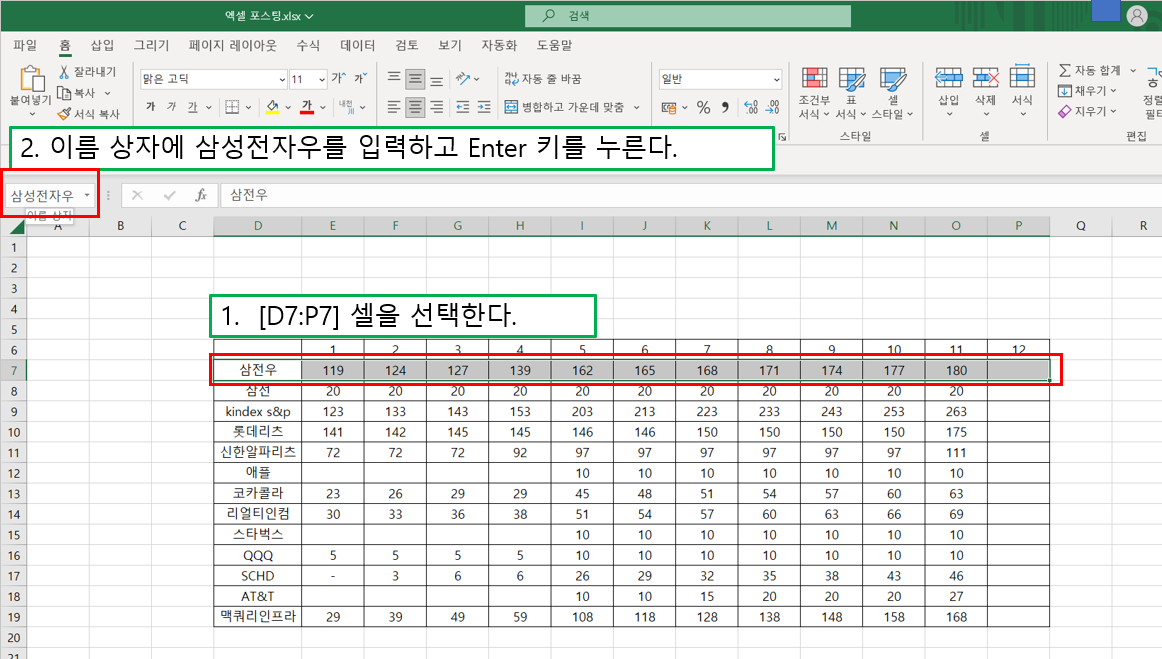This screenshot has height=659, width=1162.
Task: Open Cell Styles (셀 스타일)
Action: click(892, 93)
